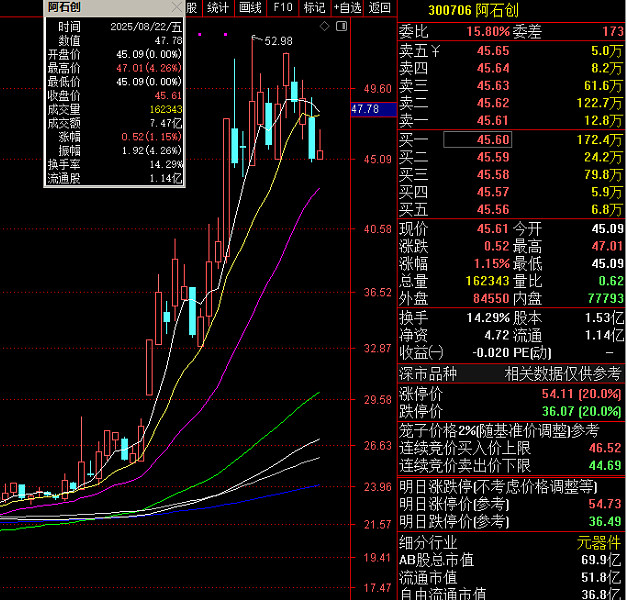Screen dimensions: 627x600
Task: Add stock via +自选 button
Action: coord(347,7)
